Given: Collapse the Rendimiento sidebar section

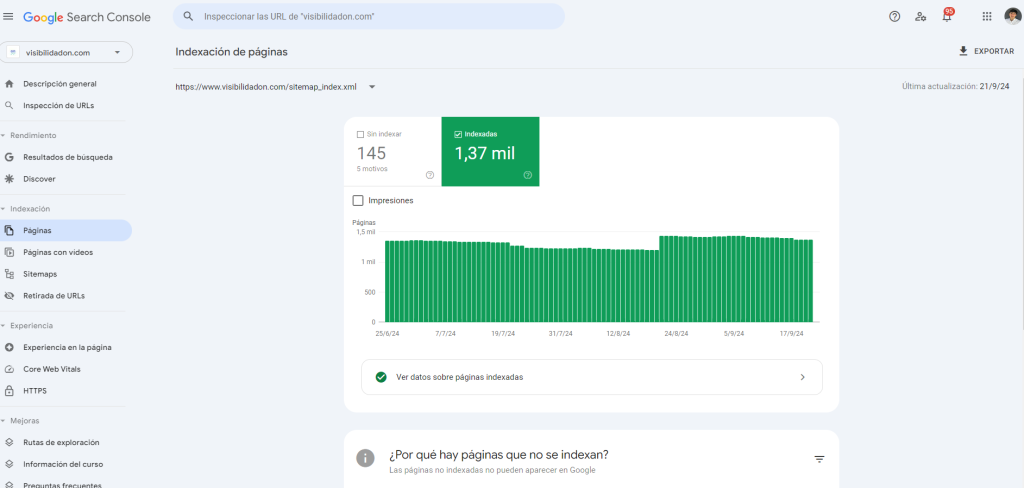Looking at the screenshot, I should click(x=4, y=135).
